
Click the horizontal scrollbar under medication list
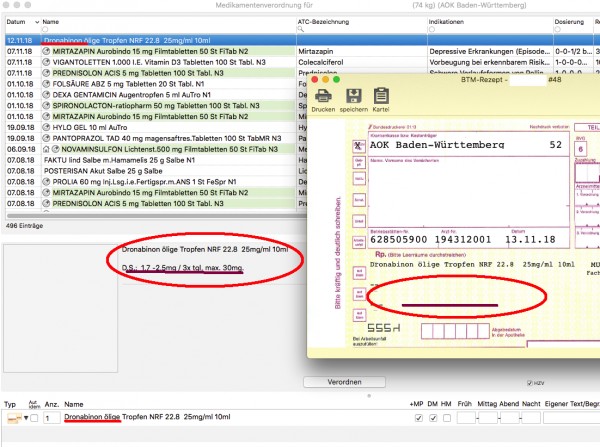tap(156, 216)
